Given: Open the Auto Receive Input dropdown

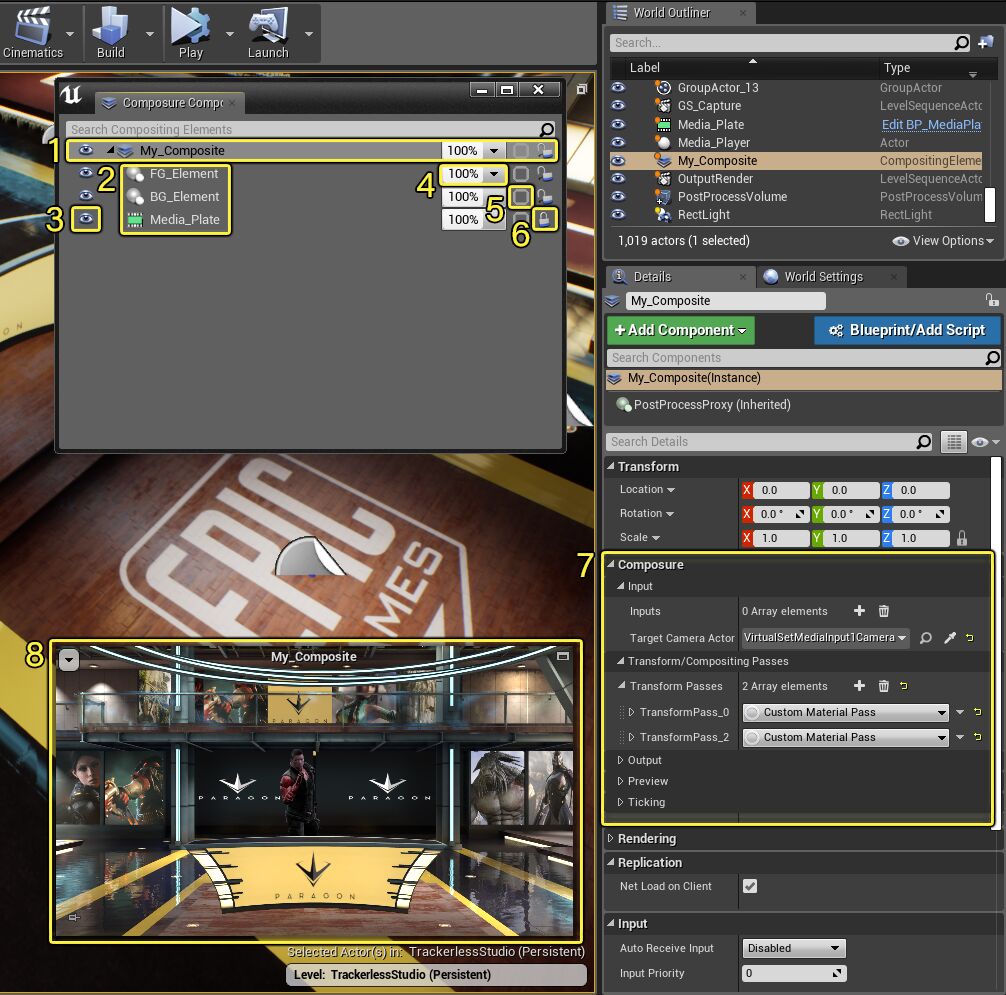Looking at the screenshot, I should [794, 948].
